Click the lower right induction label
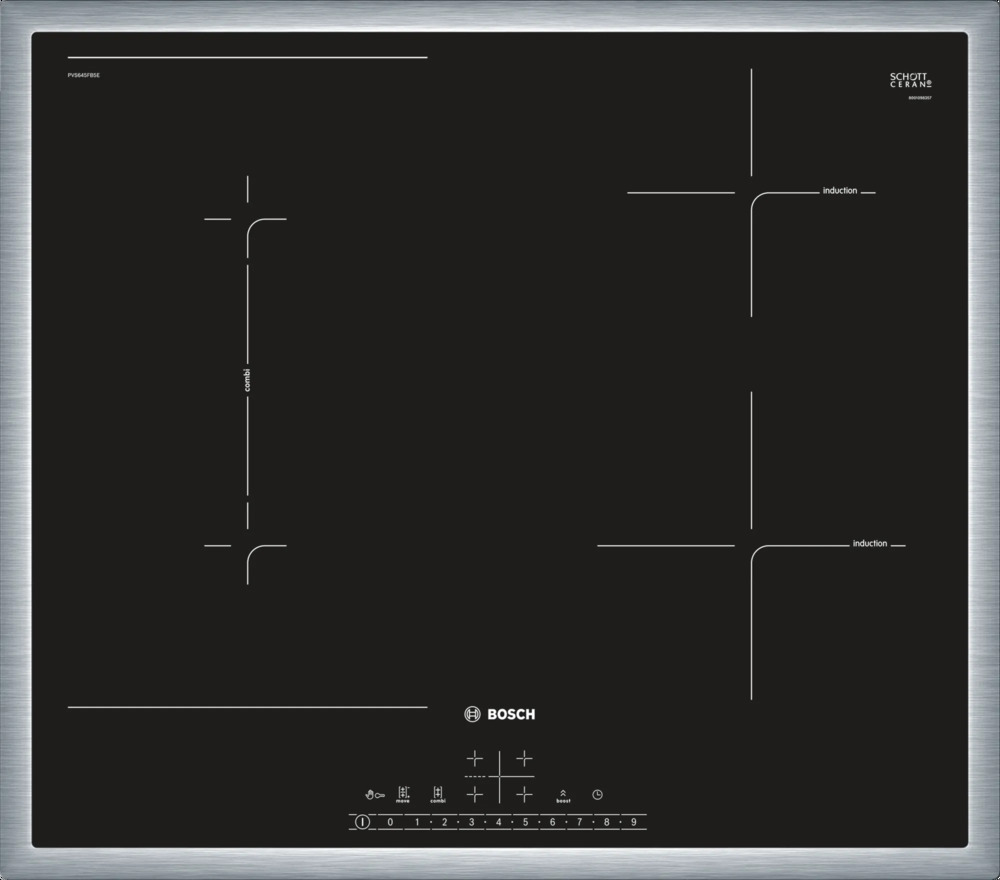Image resolution: width=1000 pixels, height=880 pixels. pyautogui.click(x=870, y=543)
